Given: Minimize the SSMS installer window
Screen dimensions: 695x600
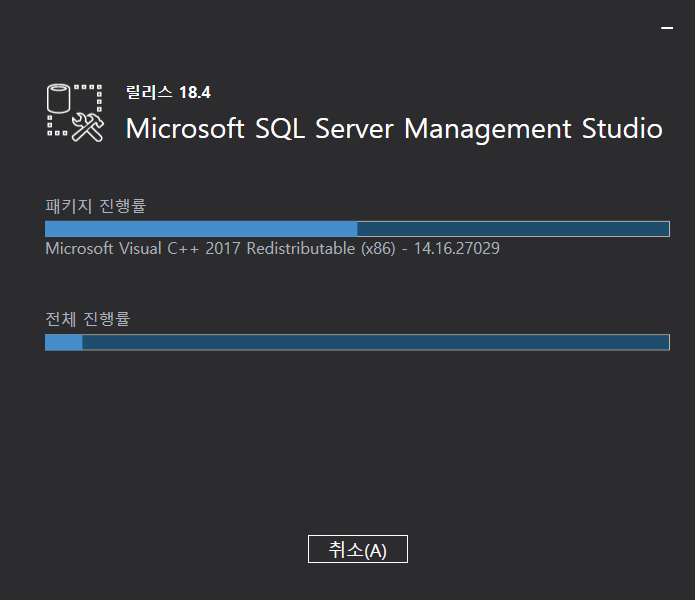Looking at the screenshot, I should pyautogui.click(x=667, y=28).
